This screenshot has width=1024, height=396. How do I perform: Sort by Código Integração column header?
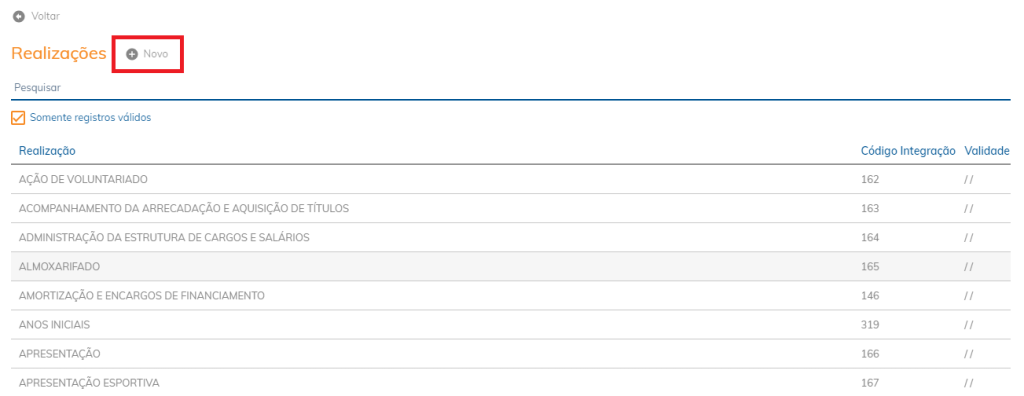[908, 151]
